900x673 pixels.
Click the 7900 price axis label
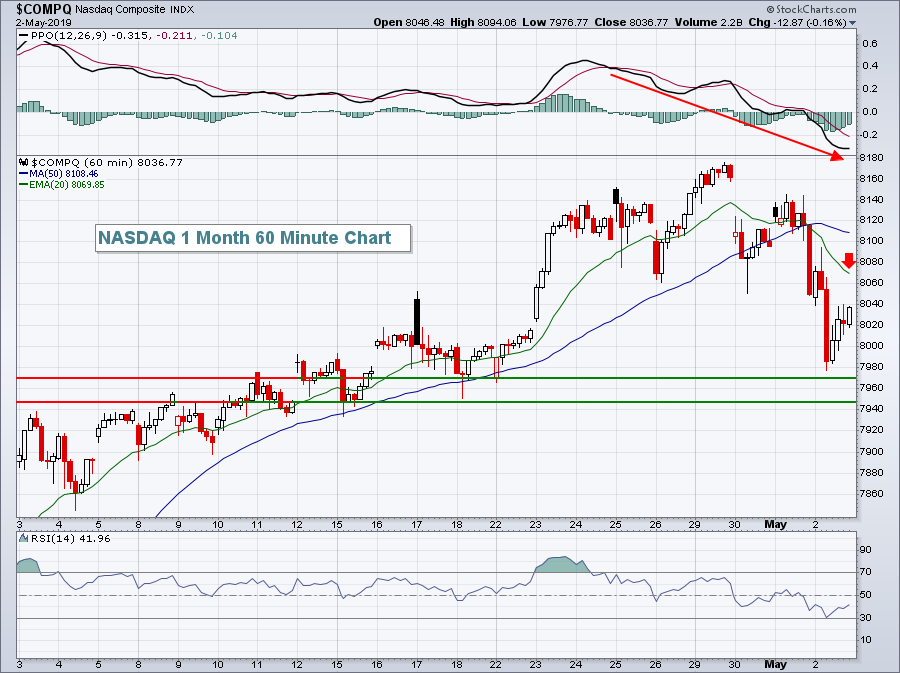pyautogui.click(x=872, y=451)
